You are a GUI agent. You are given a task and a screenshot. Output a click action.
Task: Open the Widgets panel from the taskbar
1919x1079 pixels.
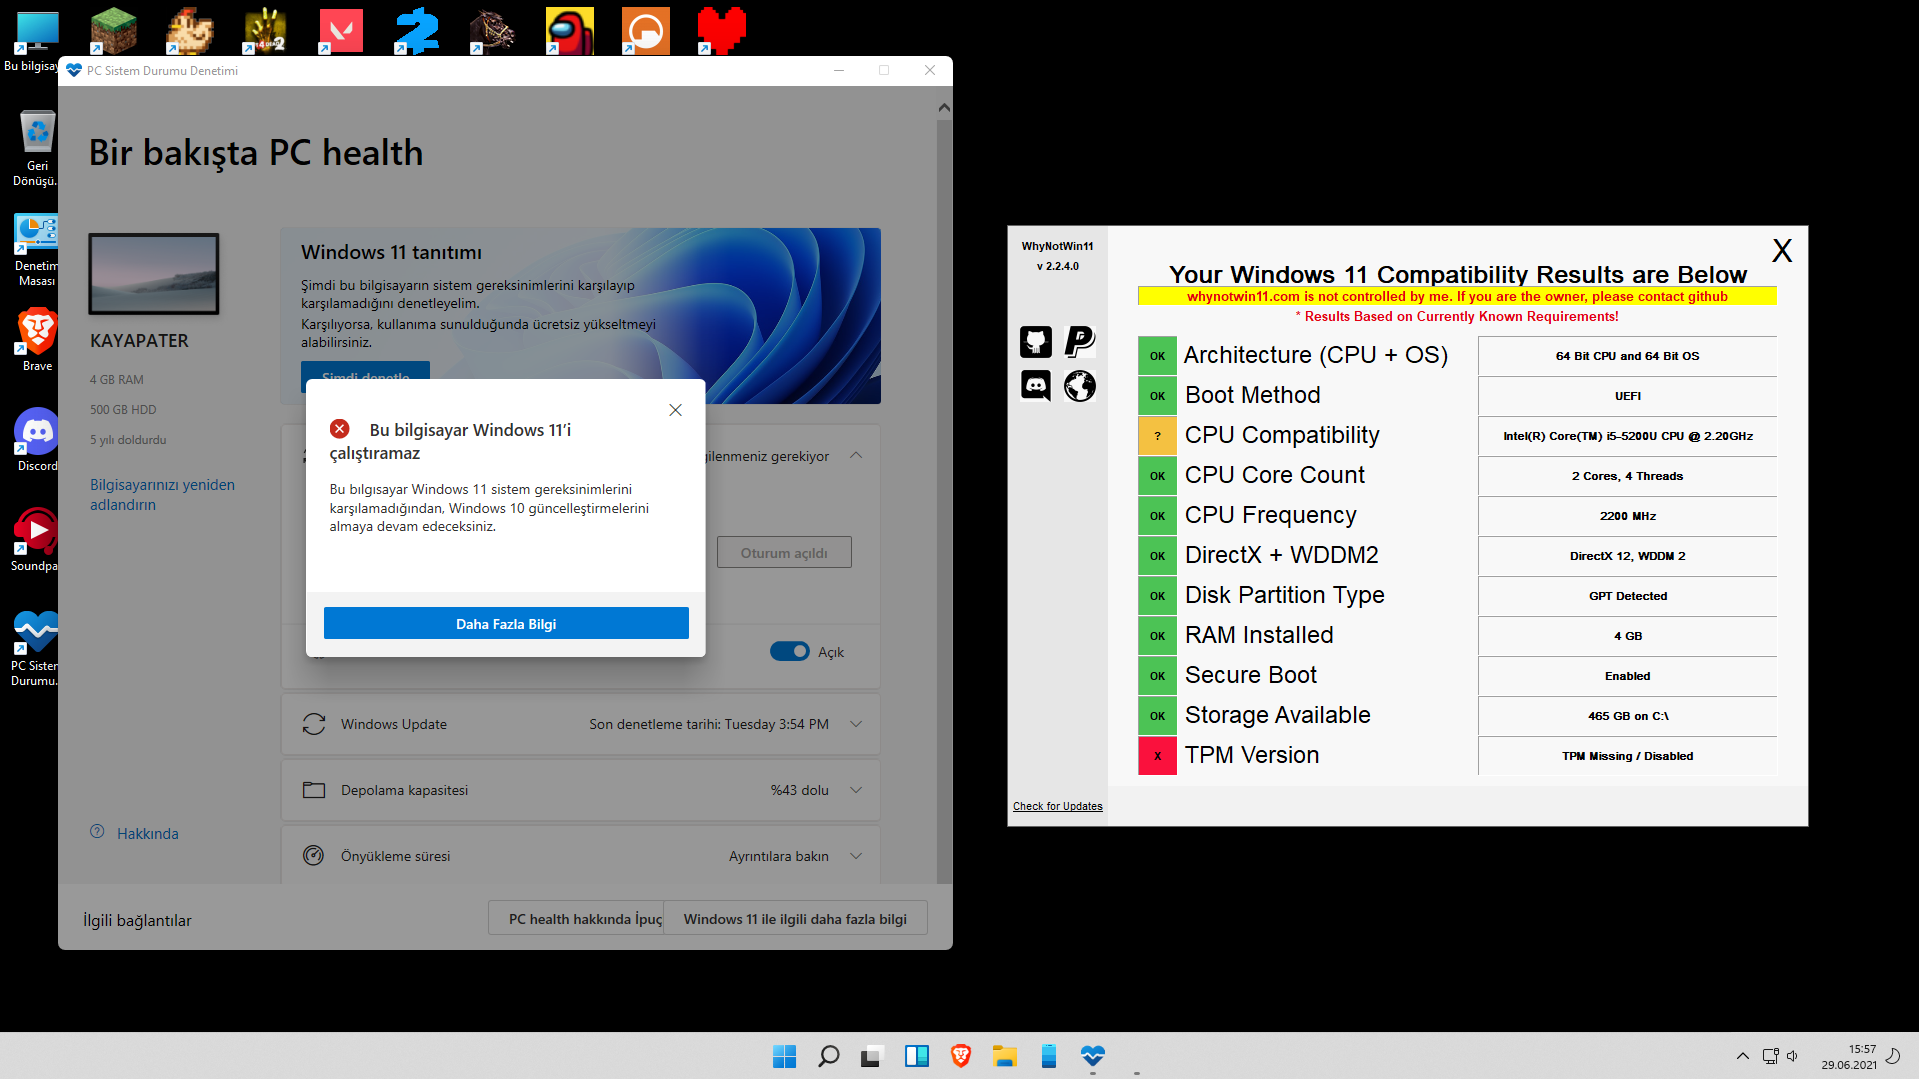click(916, 1056)
